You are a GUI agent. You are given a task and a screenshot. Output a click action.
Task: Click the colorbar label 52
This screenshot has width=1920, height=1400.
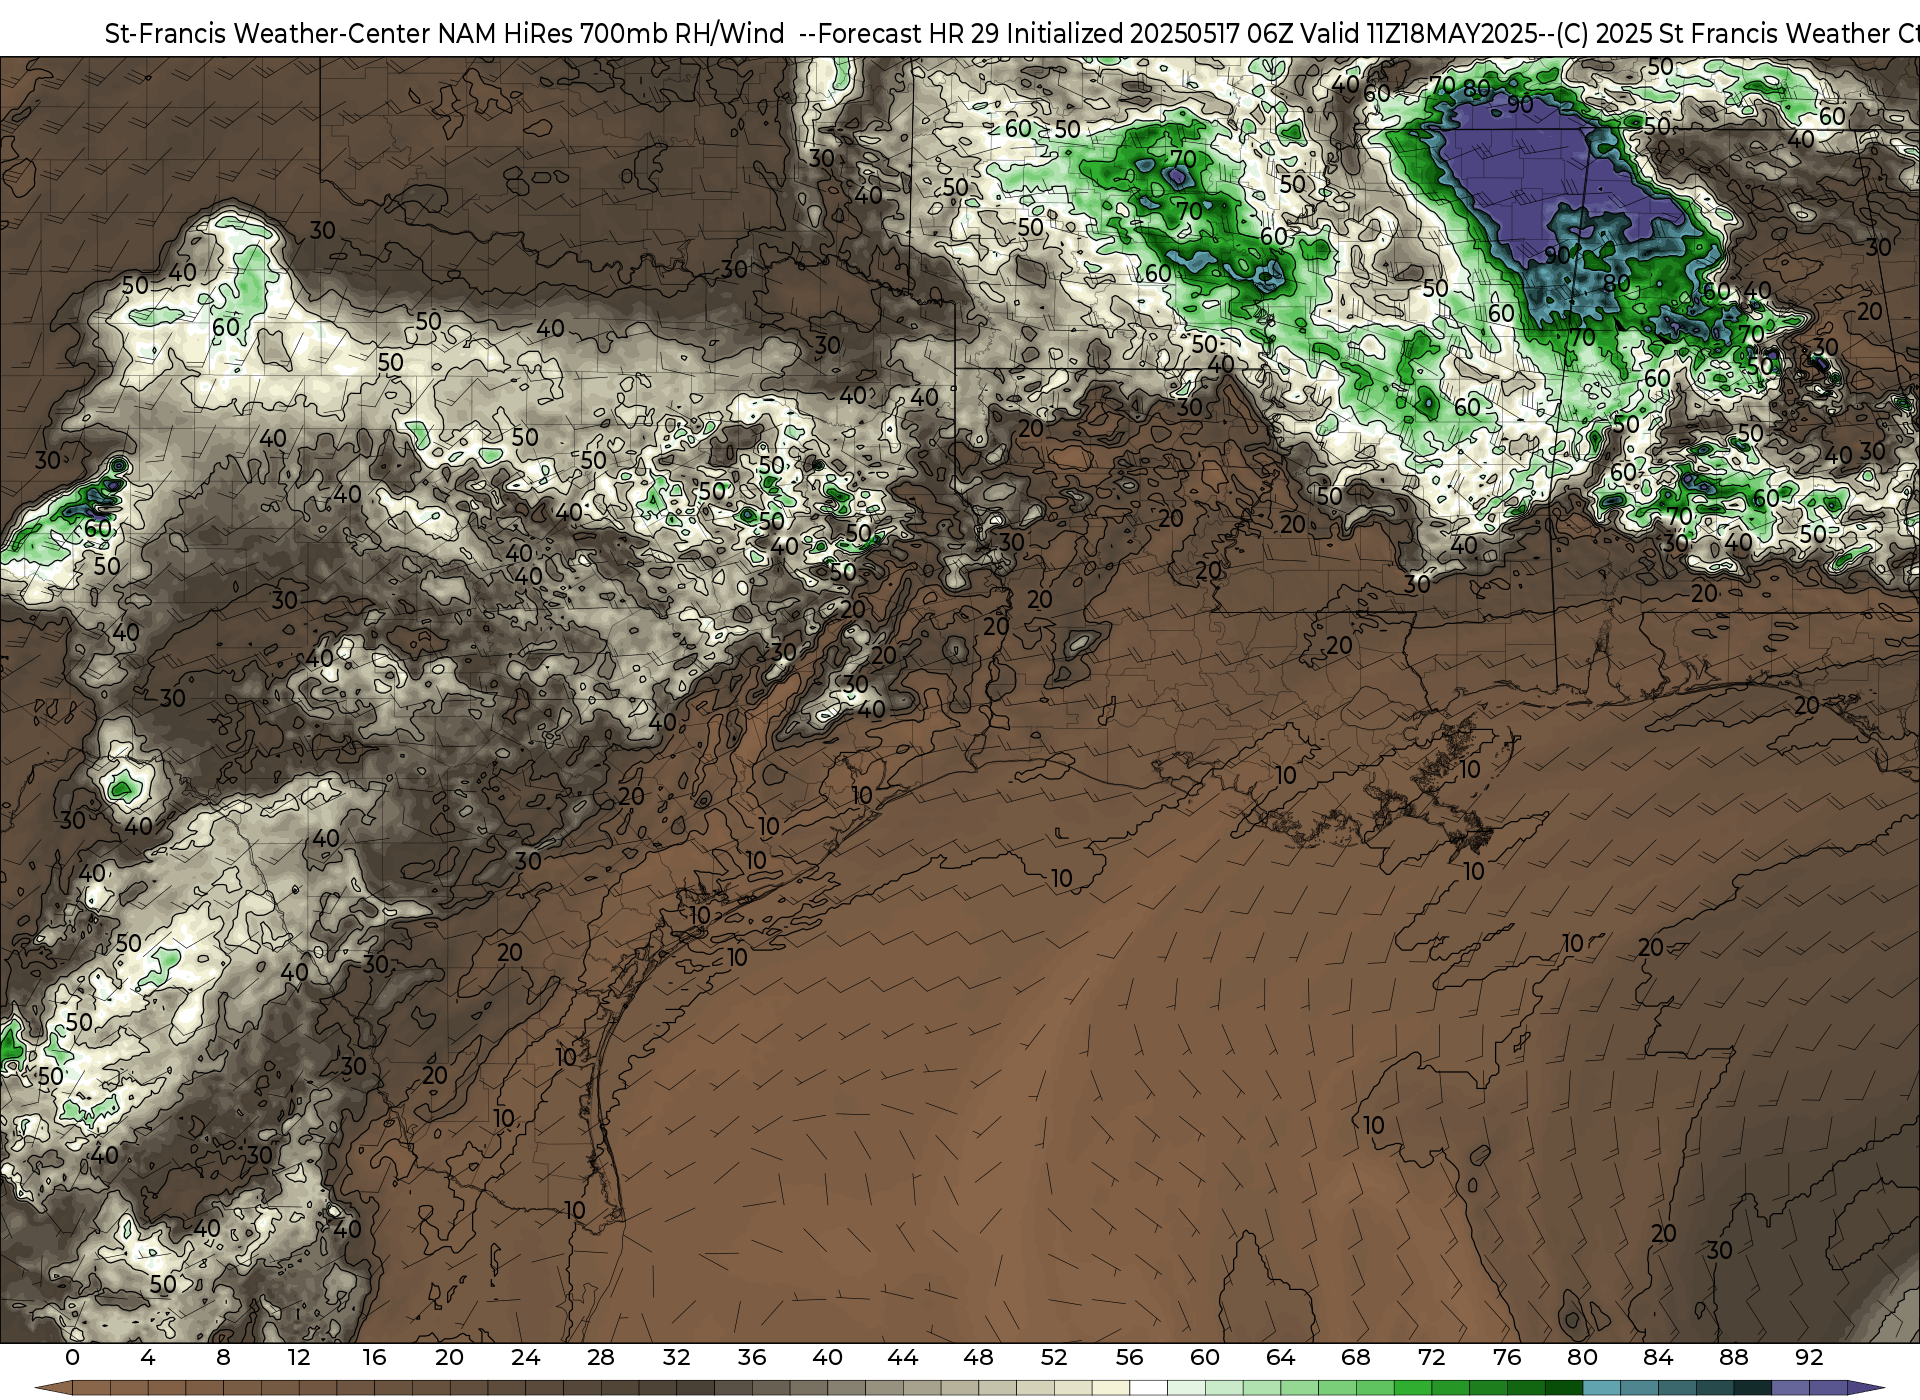[1054, 1358]
